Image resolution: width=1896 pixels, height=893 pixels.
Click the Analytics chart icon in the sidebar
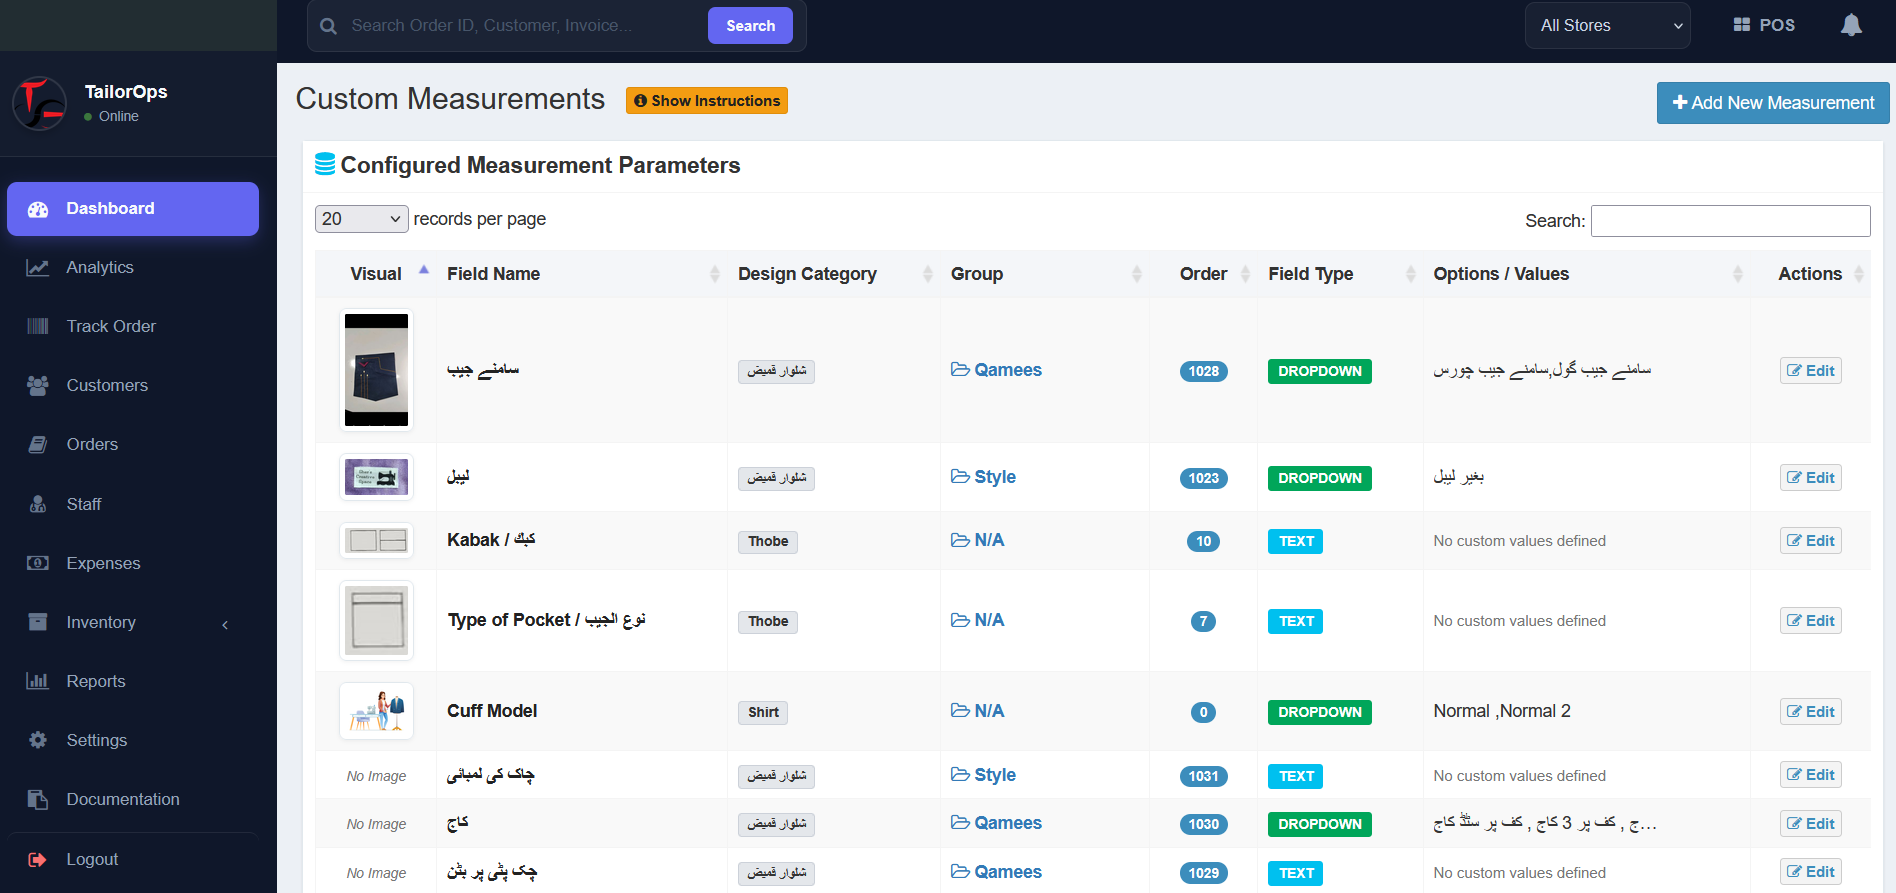click(38, 267)
